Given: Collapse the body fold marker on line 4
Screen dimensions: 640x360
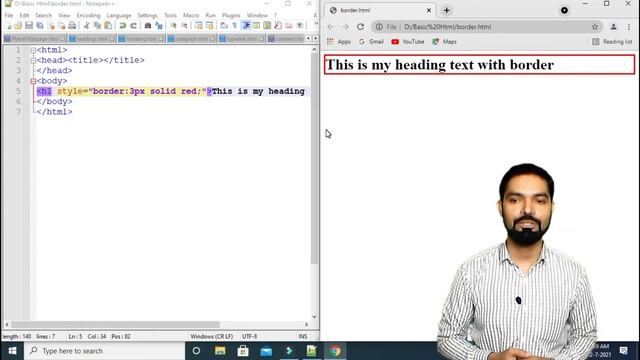Looking at the screenshot, I should (33, 81).
